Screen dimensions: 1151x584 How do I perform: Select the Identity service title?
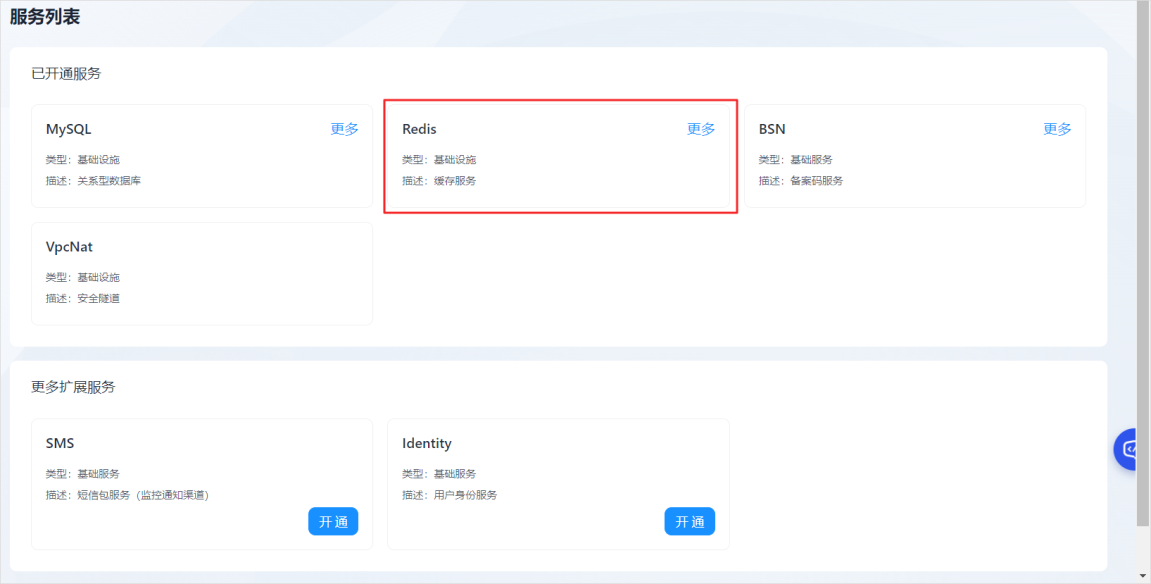[x=427, y=444]
